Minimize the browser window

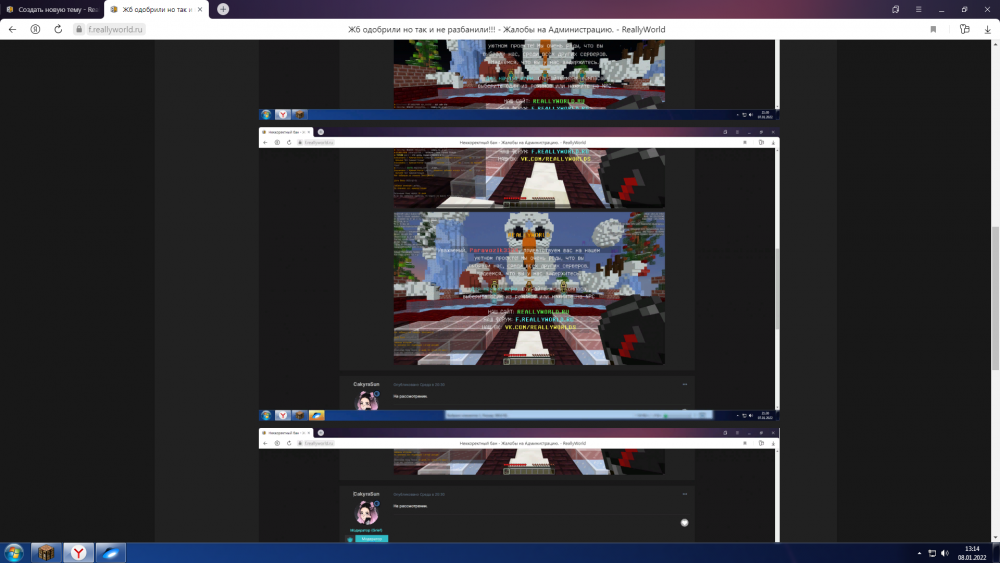click(x=941, y=10)
